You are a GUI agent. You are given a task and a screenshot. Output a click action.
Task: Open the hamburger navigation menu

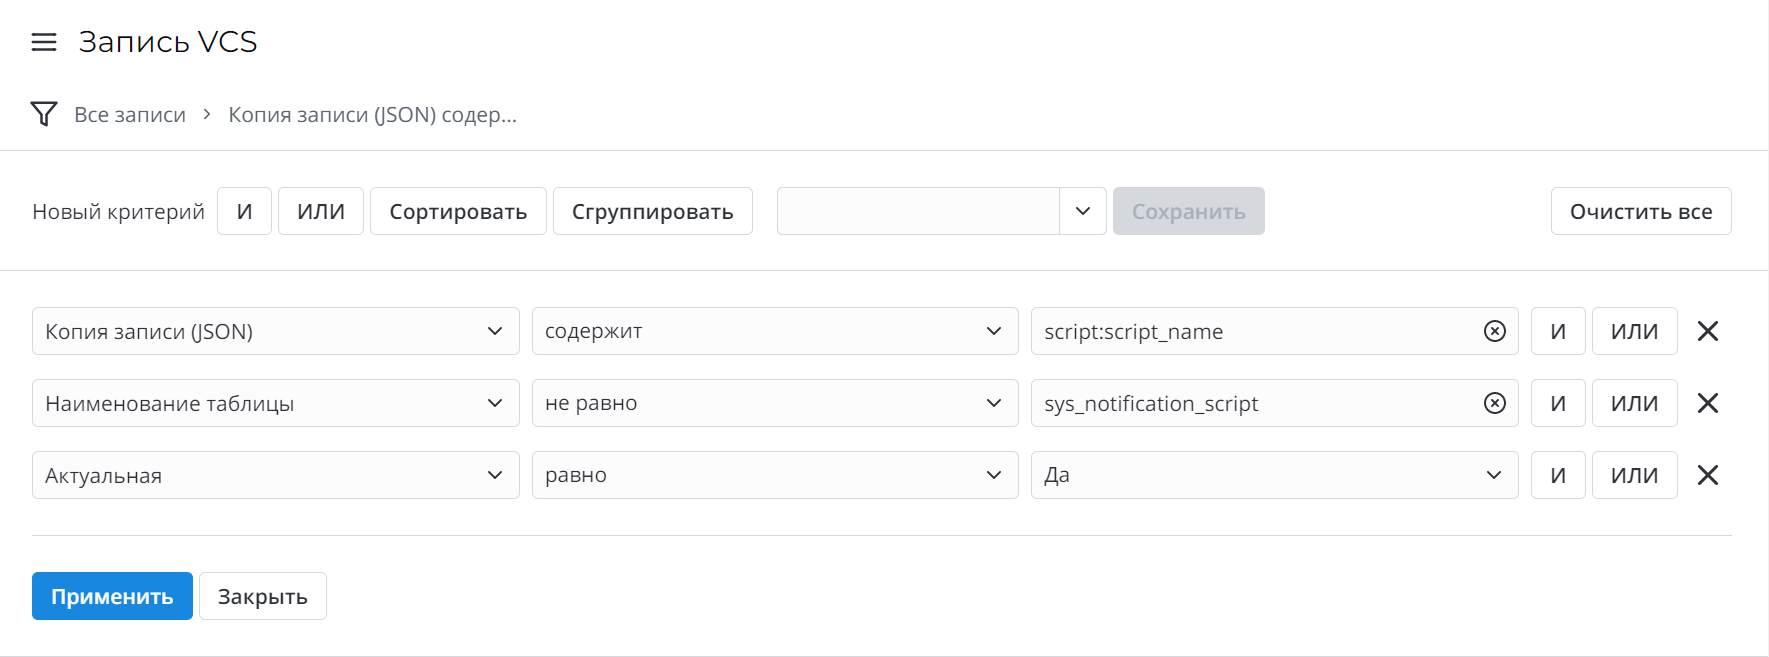coord(44,42)
